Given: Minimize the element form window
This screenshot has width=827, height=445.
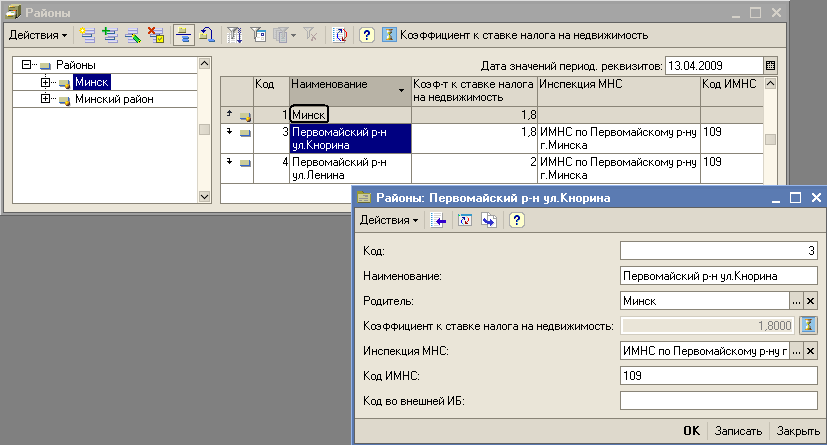Looking at the screenshot, I should pyautogui.click(x=775, y=198).
